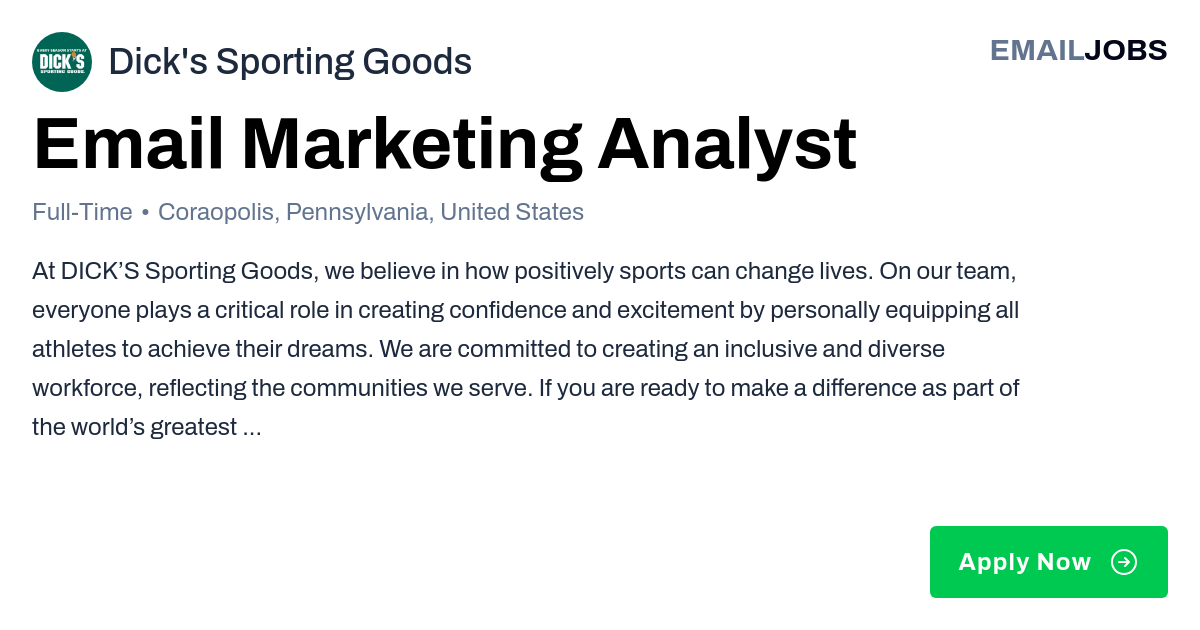Click the Apply Now button
This screenshot has height=630, width=1200.
tap(1049, 562)
